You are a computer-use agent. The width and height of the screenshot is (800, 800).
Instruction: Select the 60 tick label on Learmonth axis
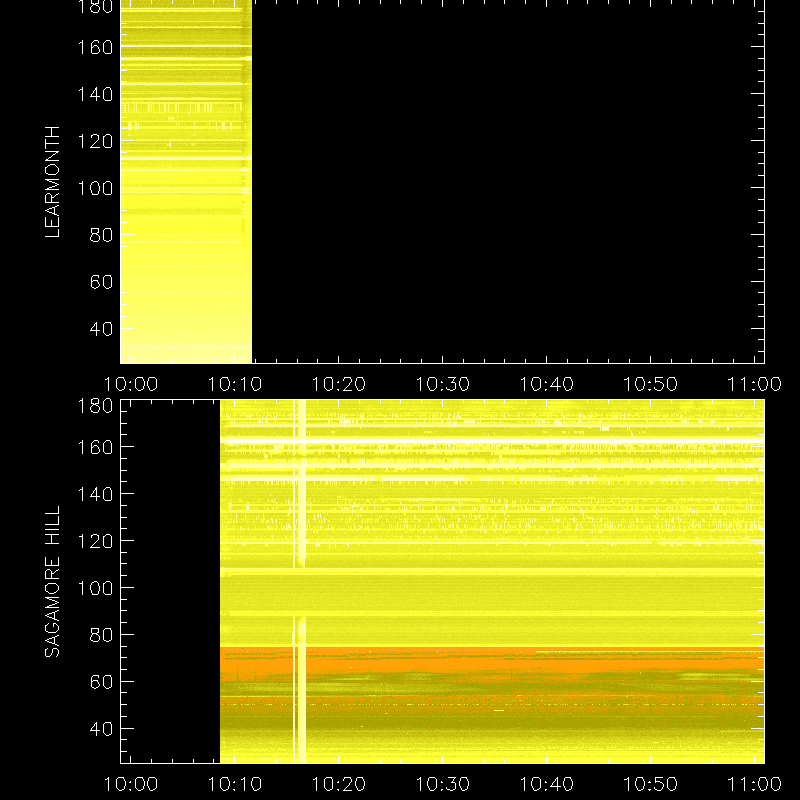click(101, 282)
